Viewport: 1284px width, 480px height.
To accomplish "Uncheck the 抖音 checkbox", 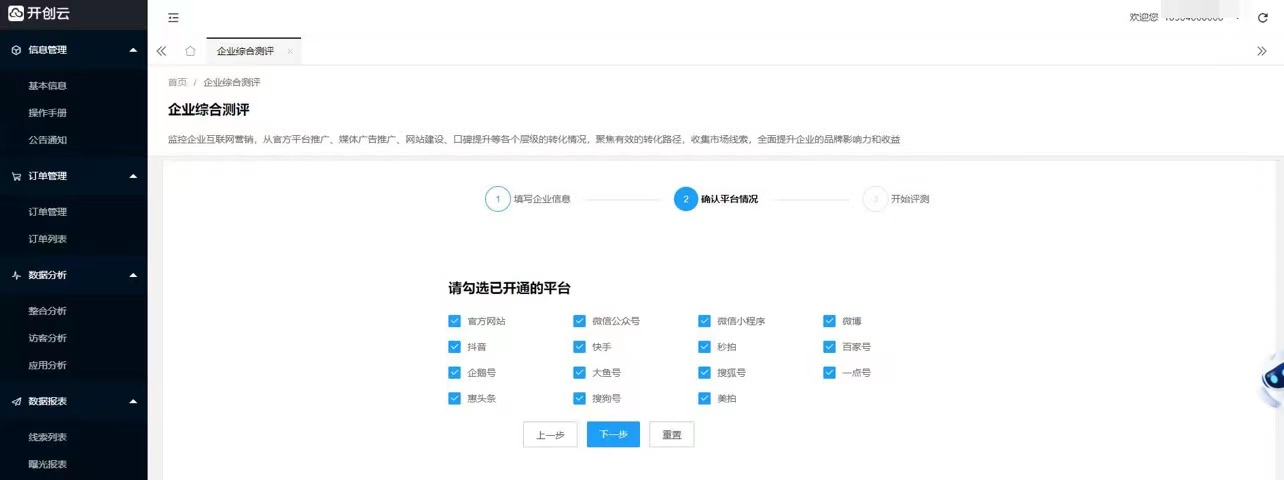I will pyautogui.click(x=455, y=347).
